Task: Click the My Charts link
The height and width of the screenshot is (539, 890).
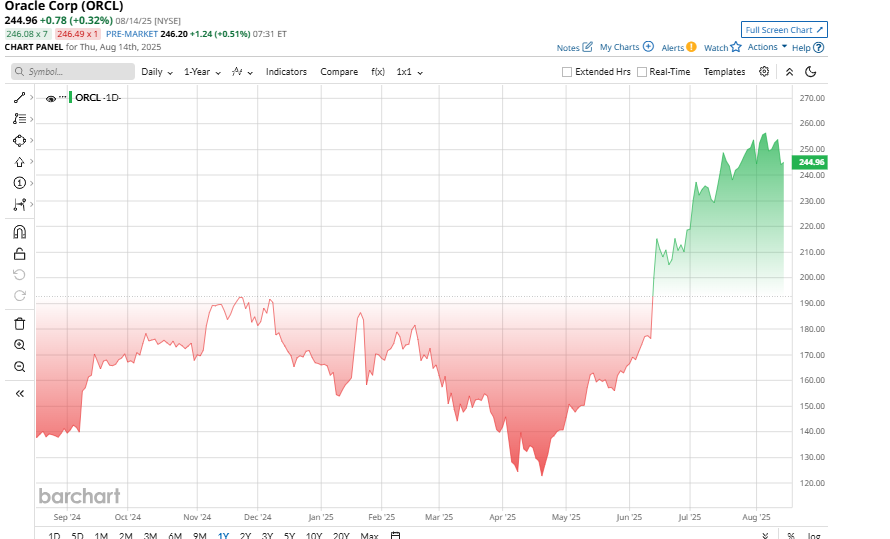Action: 619,47
